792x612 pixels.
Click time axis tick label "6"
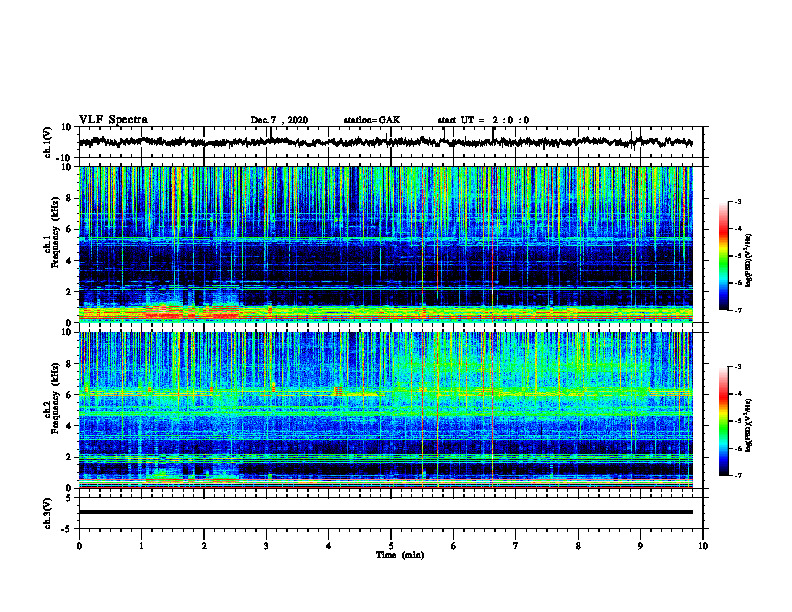tap(454, 546)
